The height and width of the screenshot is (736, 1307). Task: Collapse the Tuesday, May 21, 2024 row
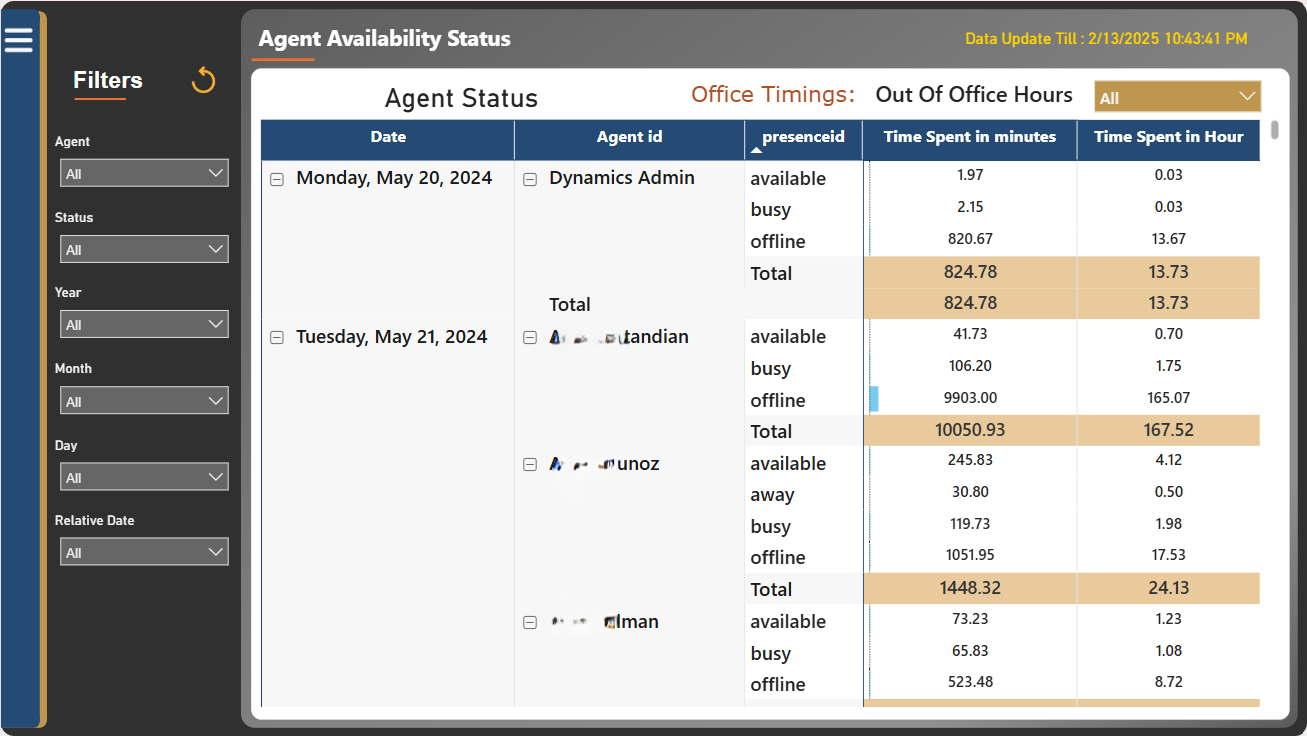tap(277, 338)
